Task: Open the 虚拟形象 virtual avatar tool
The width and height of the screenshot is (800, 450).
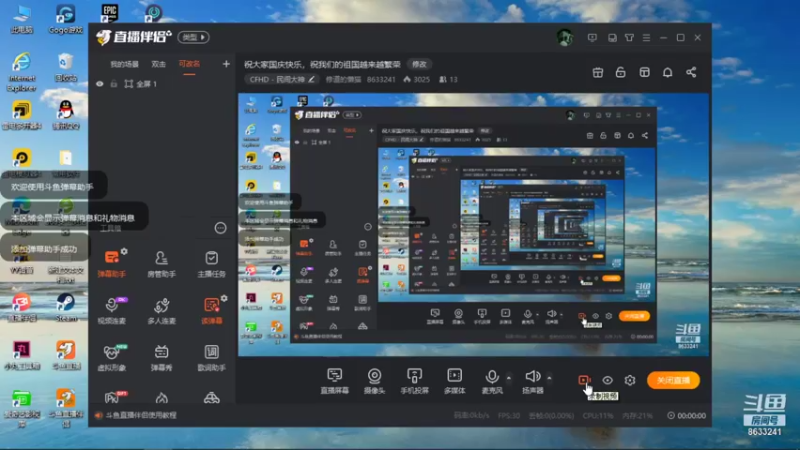Action: coord(112,357)
